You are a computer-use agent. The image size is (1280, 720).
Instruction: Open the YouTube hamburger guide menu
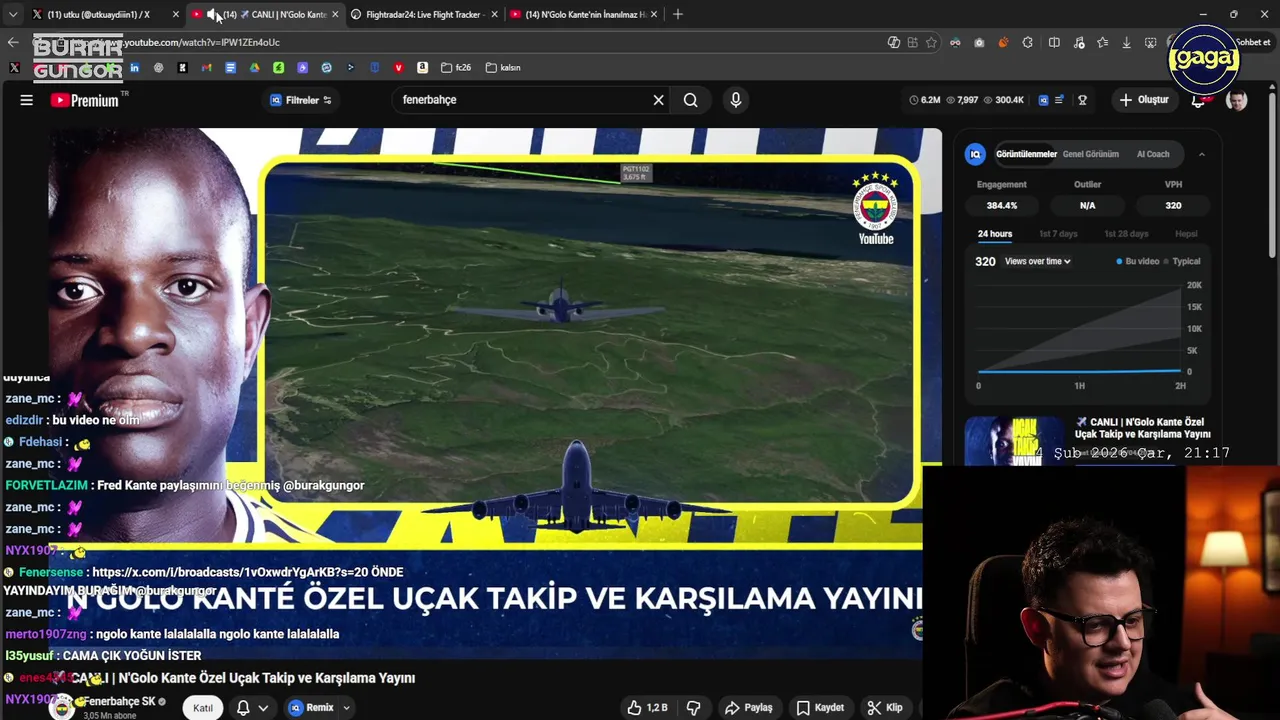click(x=27, y=100)
